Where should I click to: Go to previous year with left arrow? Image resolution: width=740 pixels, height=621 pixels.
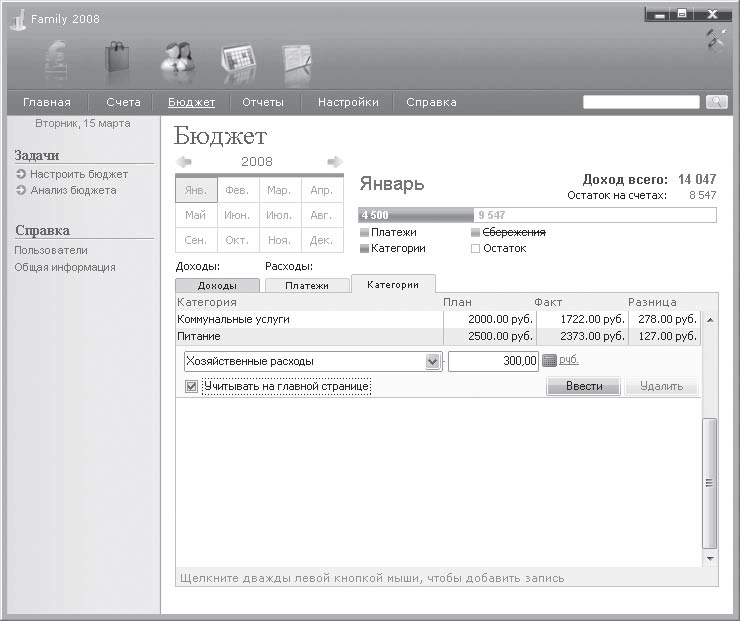pos(184,162)
